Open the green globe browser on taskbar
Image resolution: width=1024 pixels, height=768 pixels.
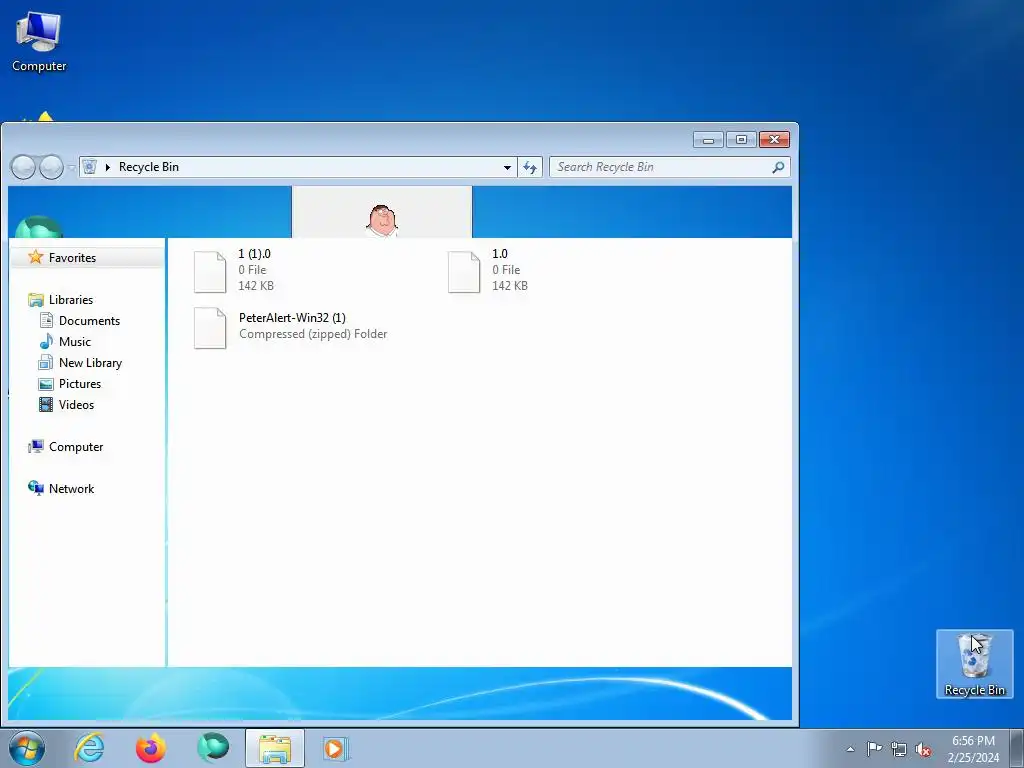[x=213, y=747]
